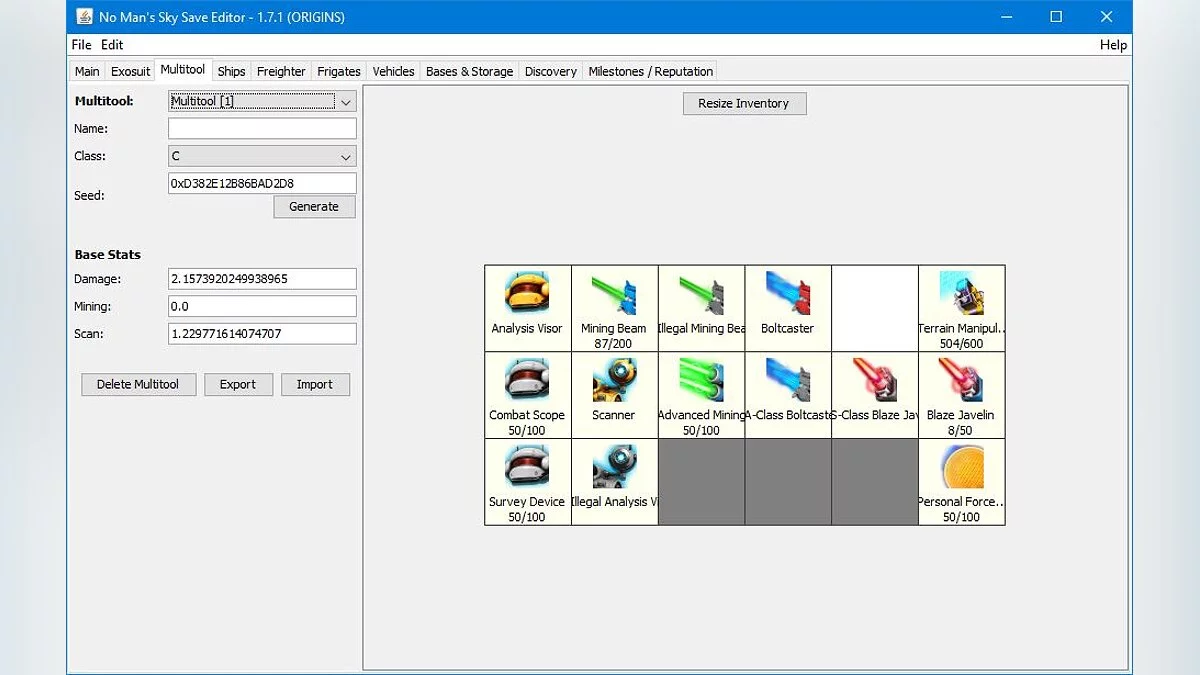Viewport: 1200px width, 675px height.
Task: Switch to the Main tab
Action: click(x=87, y=71)
